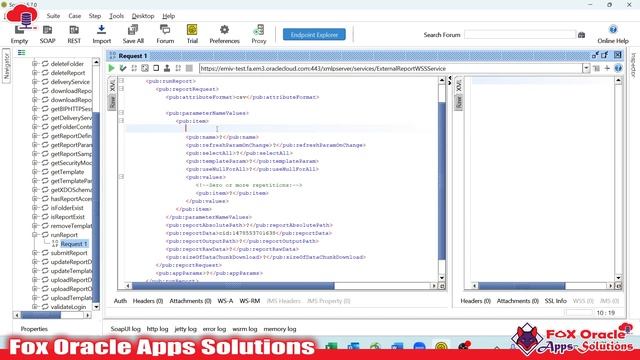Viewport: 640px width, 360px height.
Task: Click the Import project toolbar icon
Action: coord(101,30)
